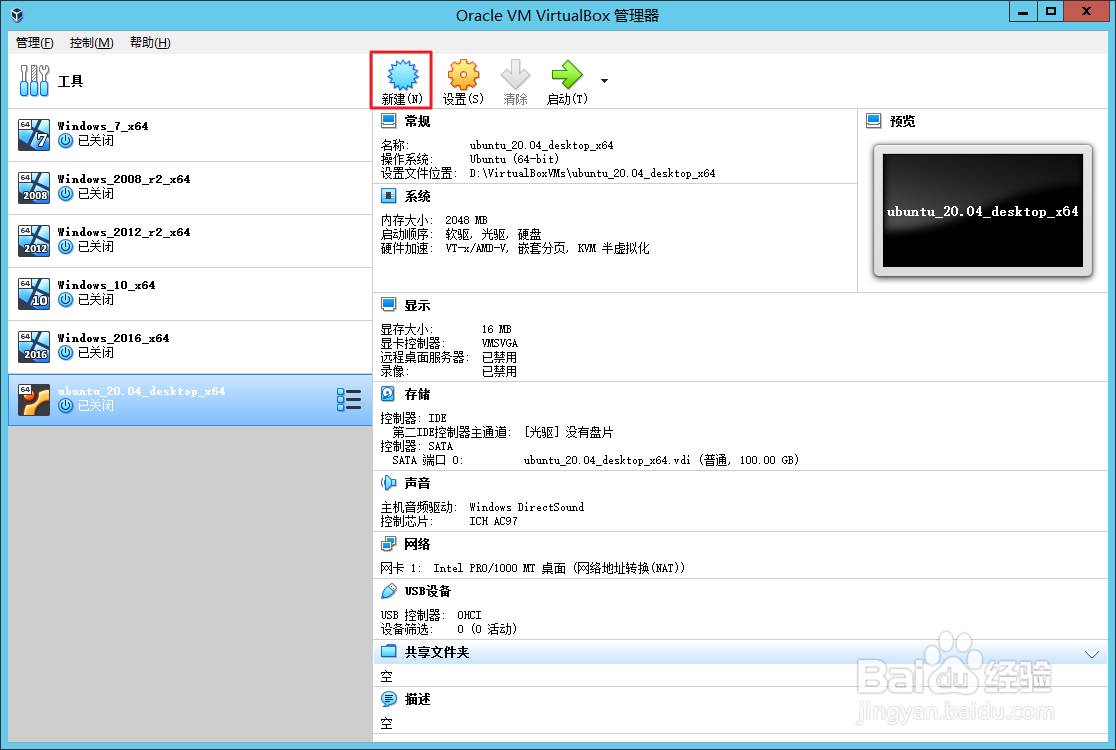Open the Tools (工具) icon
1116x750 pixels.
click(x=34, y=80)
